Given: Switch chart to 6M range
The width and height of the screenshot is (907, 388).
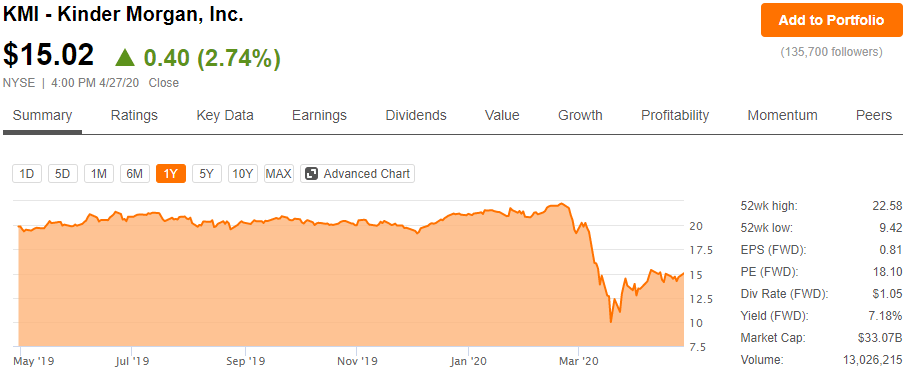Looking at the screenshot, I should point(135,173).
